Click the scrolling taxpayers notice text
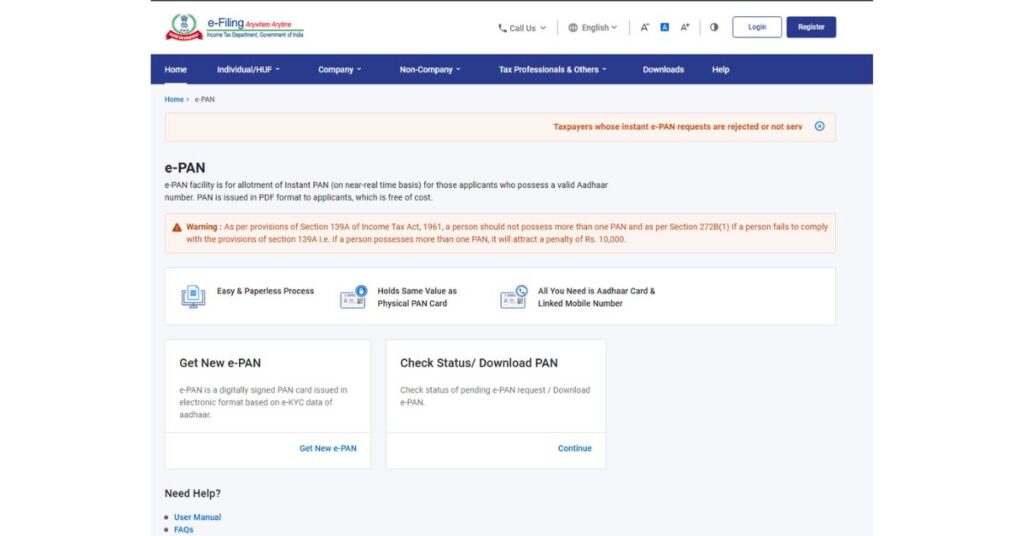Screen dimensions: 1024x536 point(678,127)
